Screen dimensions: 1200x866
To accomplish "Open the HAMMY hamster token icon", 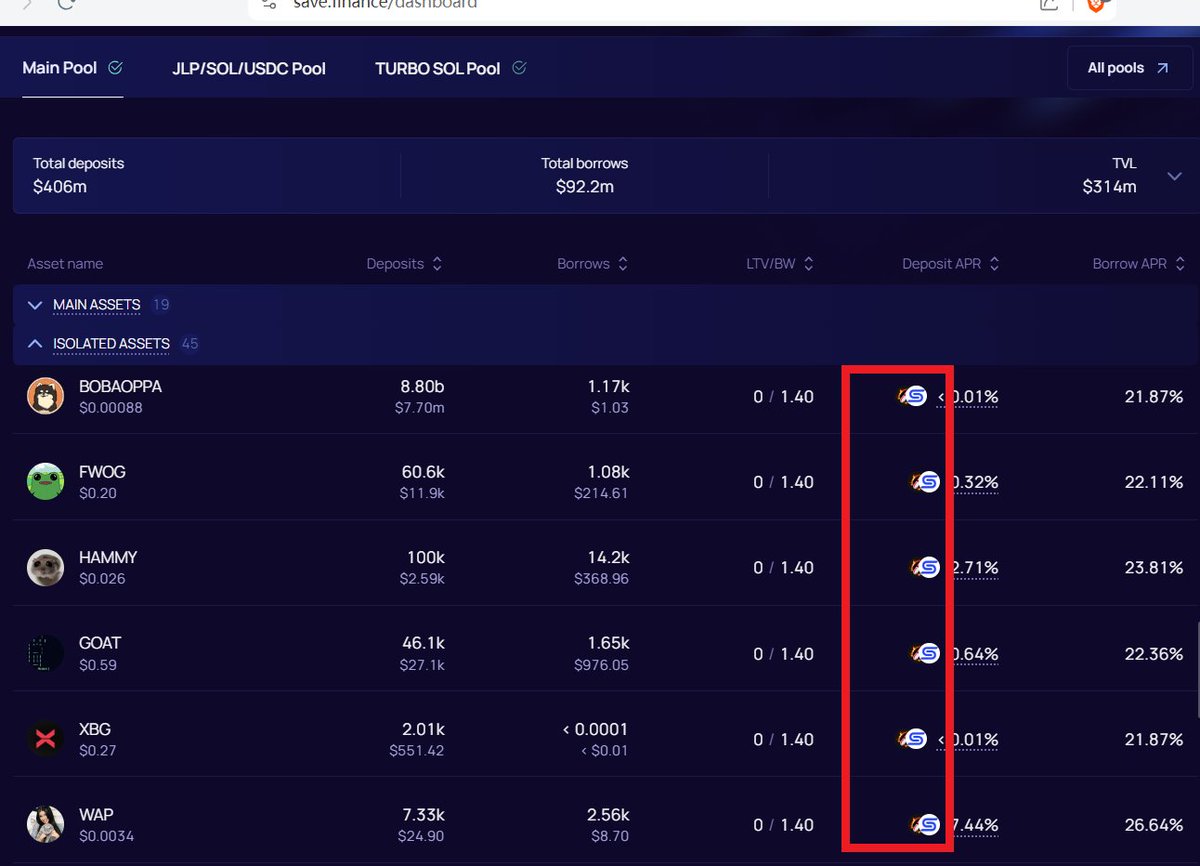I will point(46,568).
